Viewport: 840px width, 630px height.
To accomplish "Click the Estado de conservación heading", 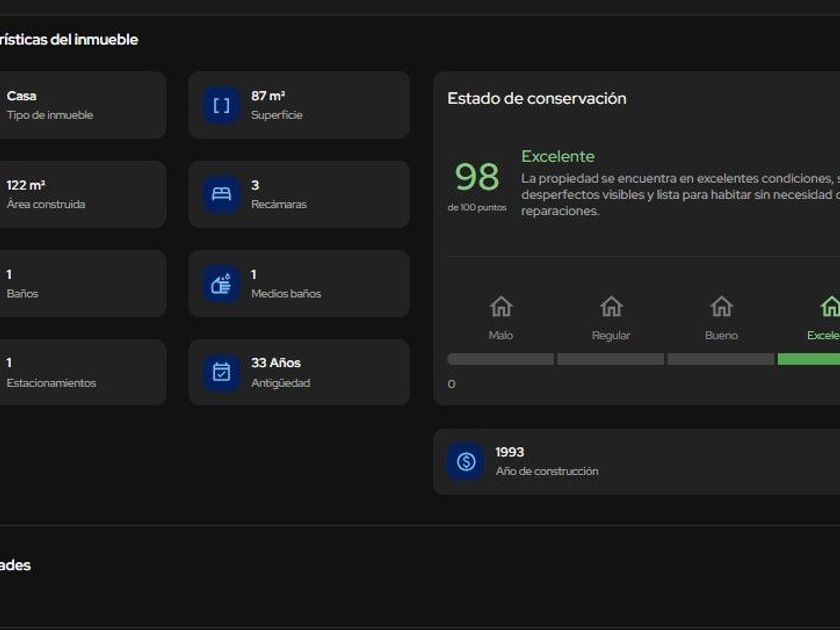I will coord(536,98).
